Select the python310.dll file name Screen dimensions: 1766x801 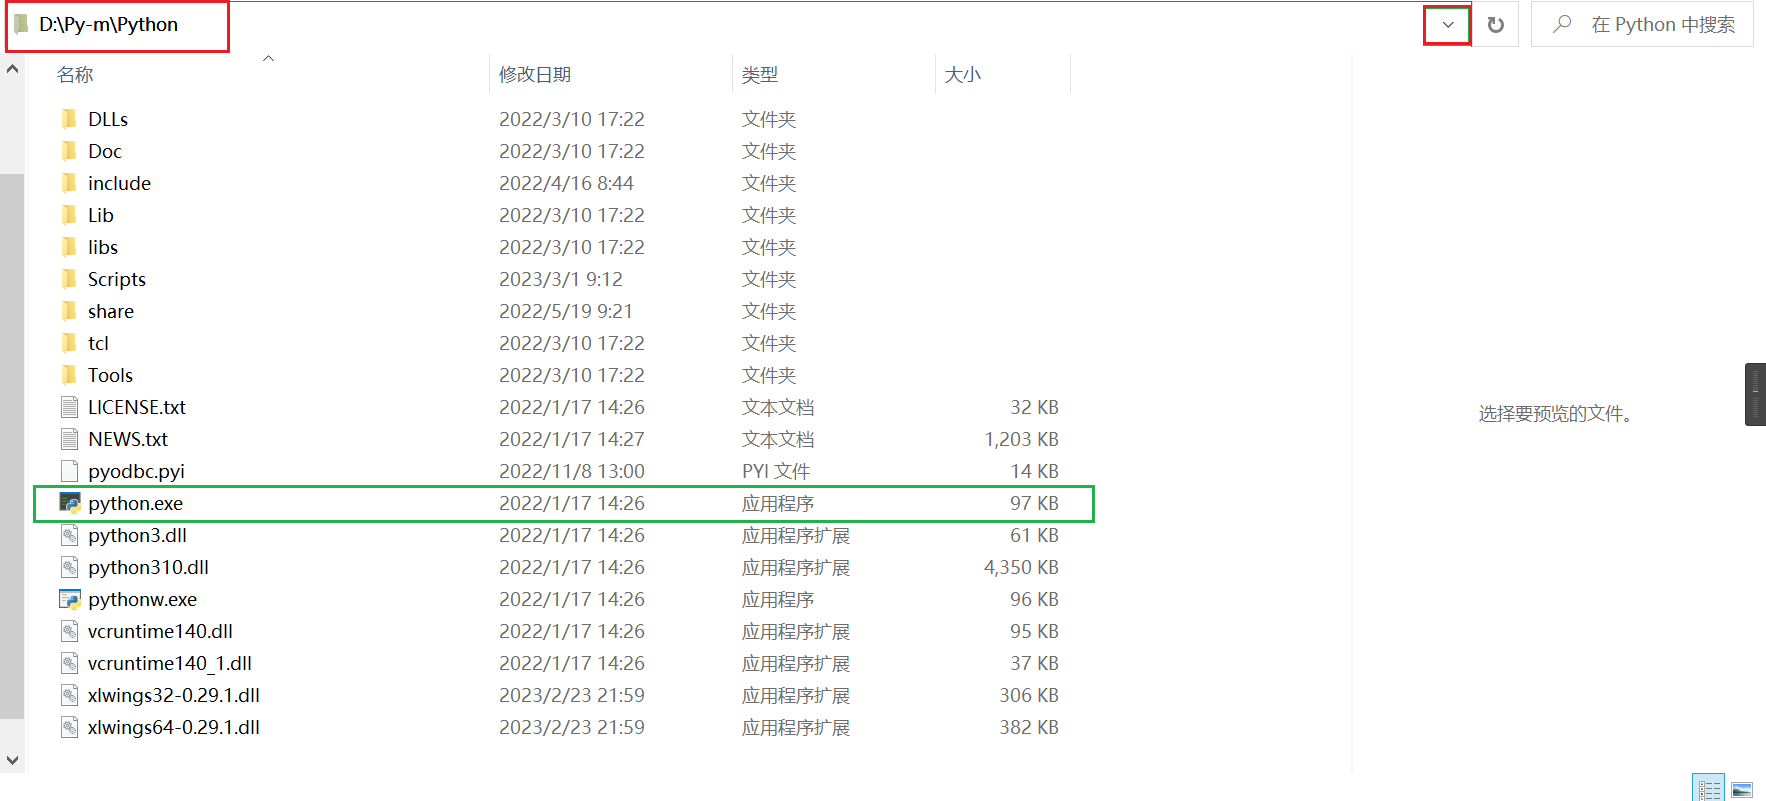(x=148, y=567)
